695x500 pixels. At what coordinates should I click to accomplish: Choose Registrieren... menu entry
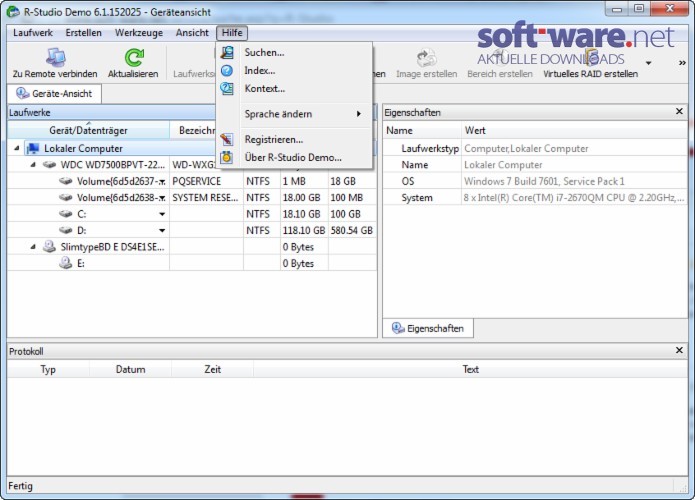294,139
